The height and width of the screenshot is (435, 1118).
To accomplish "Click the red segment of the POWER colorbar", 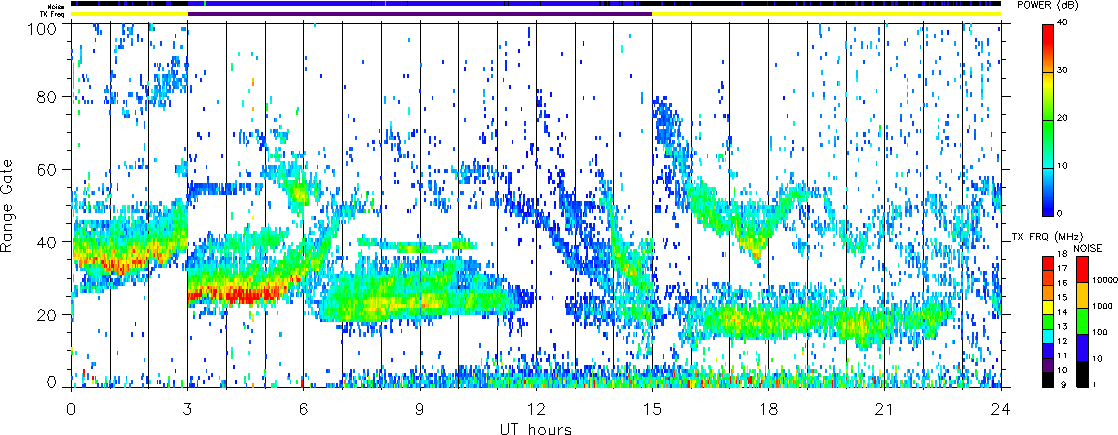I will (x=1048, y=38).
